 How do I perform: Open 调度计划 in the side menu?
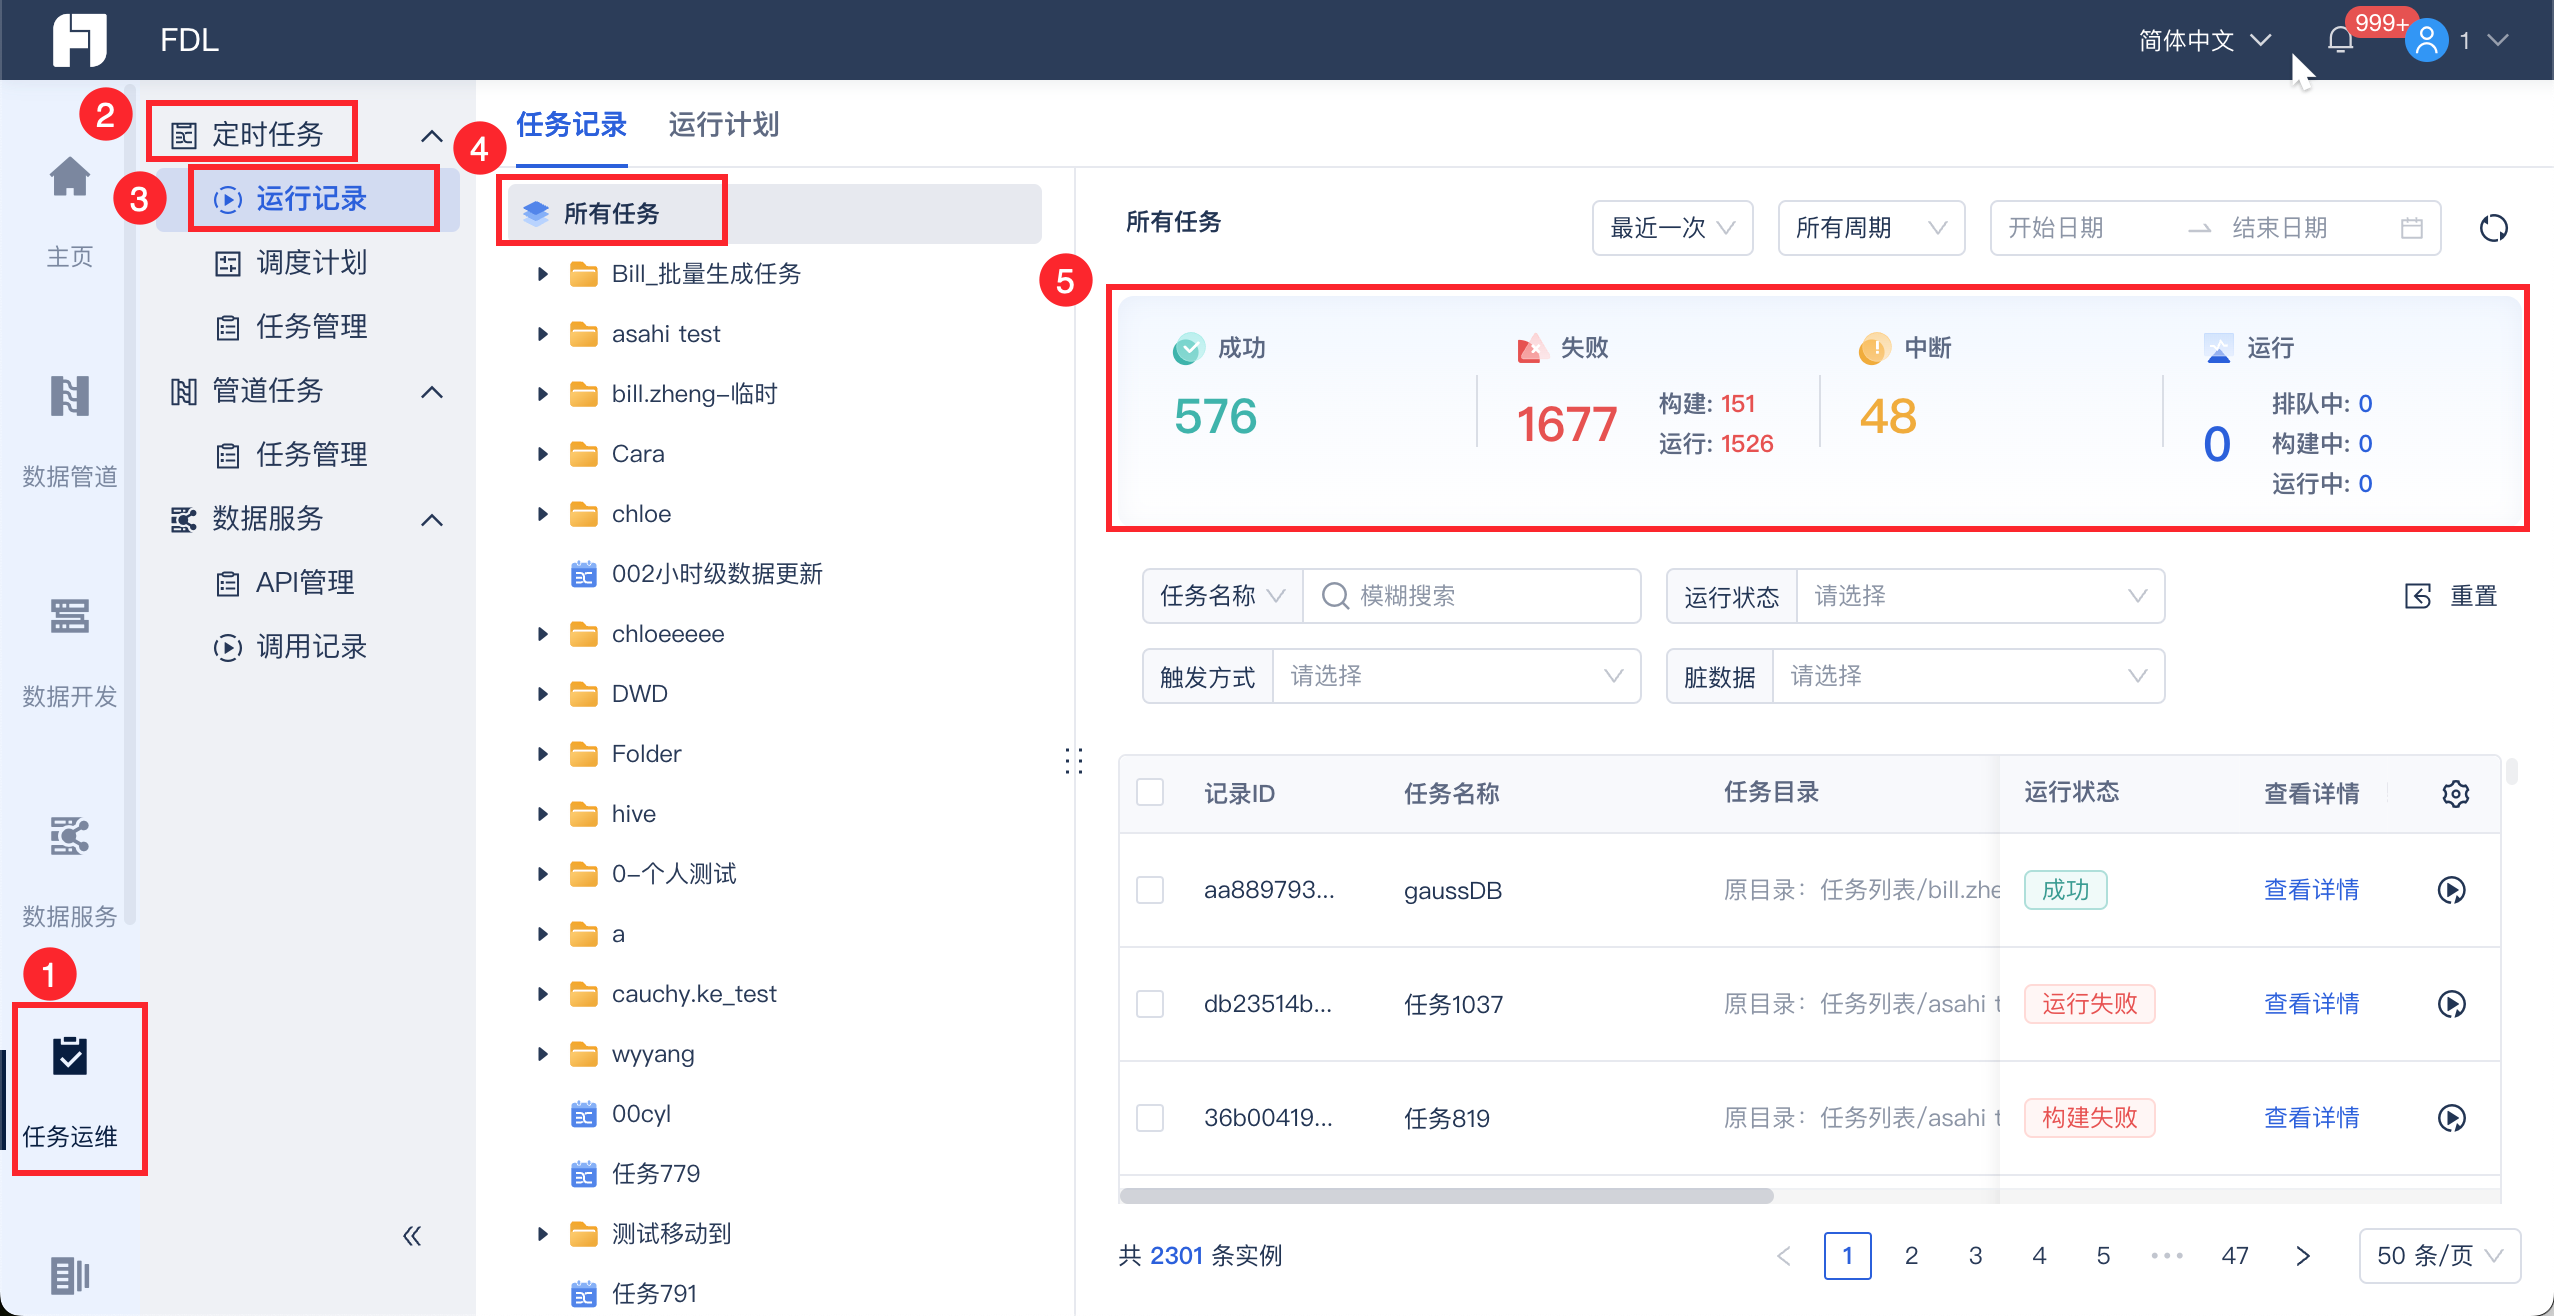[311, 263]
